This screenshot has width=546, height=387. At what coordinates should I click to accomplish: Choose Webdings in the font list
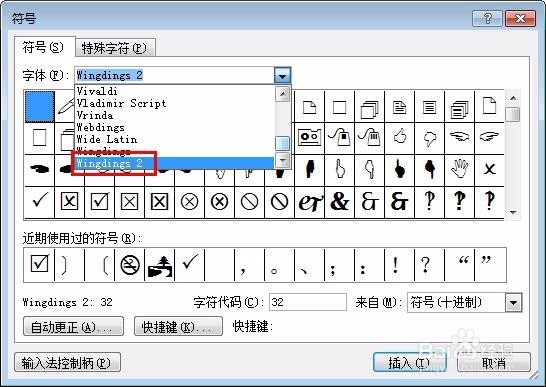(174, 127)
